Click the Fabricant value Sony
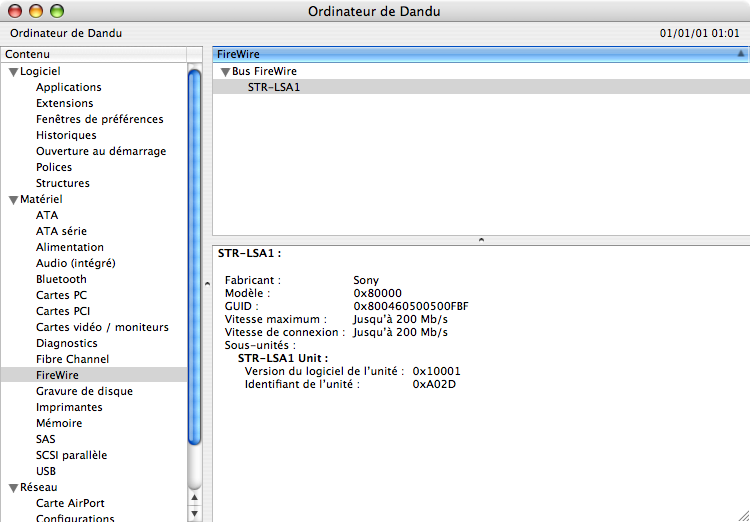The image size is (750, 522). [x=366, y=280]
